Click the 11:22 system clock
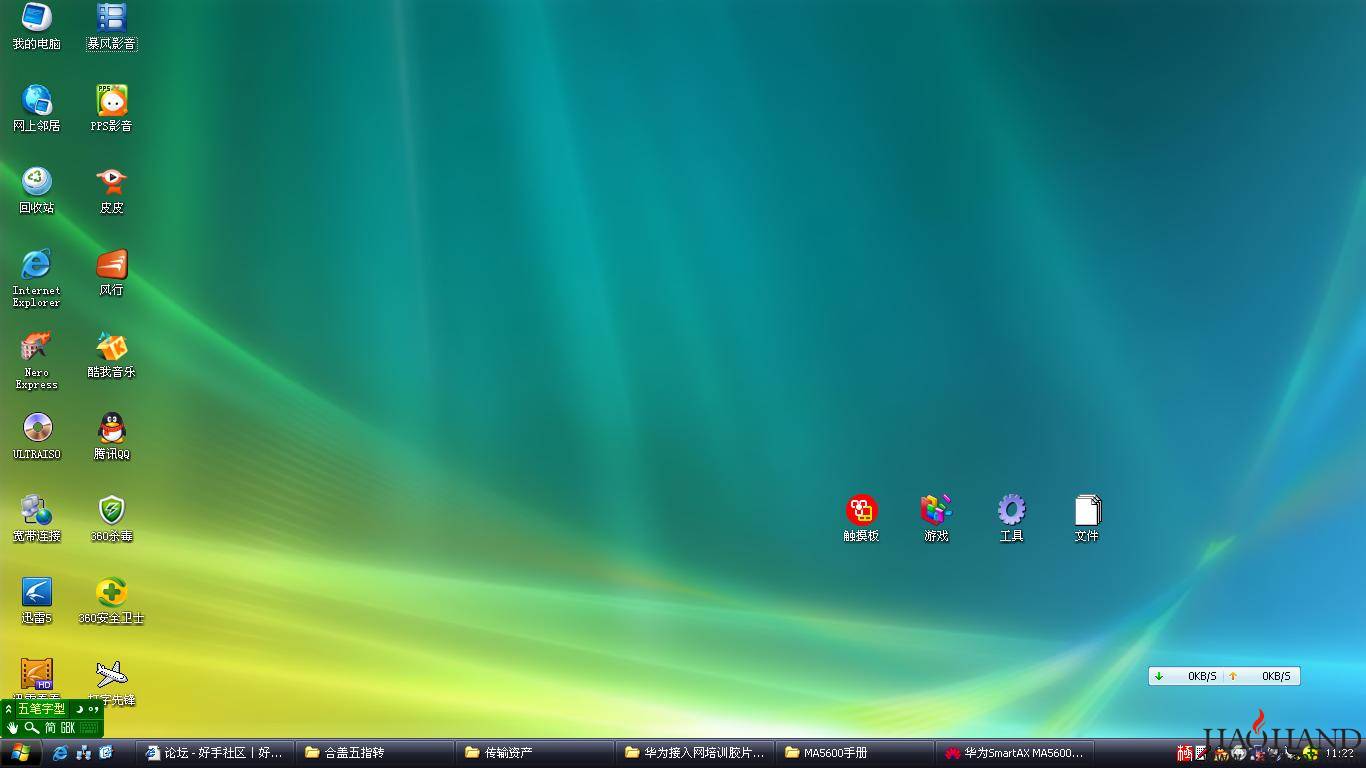 point(1339,753)
